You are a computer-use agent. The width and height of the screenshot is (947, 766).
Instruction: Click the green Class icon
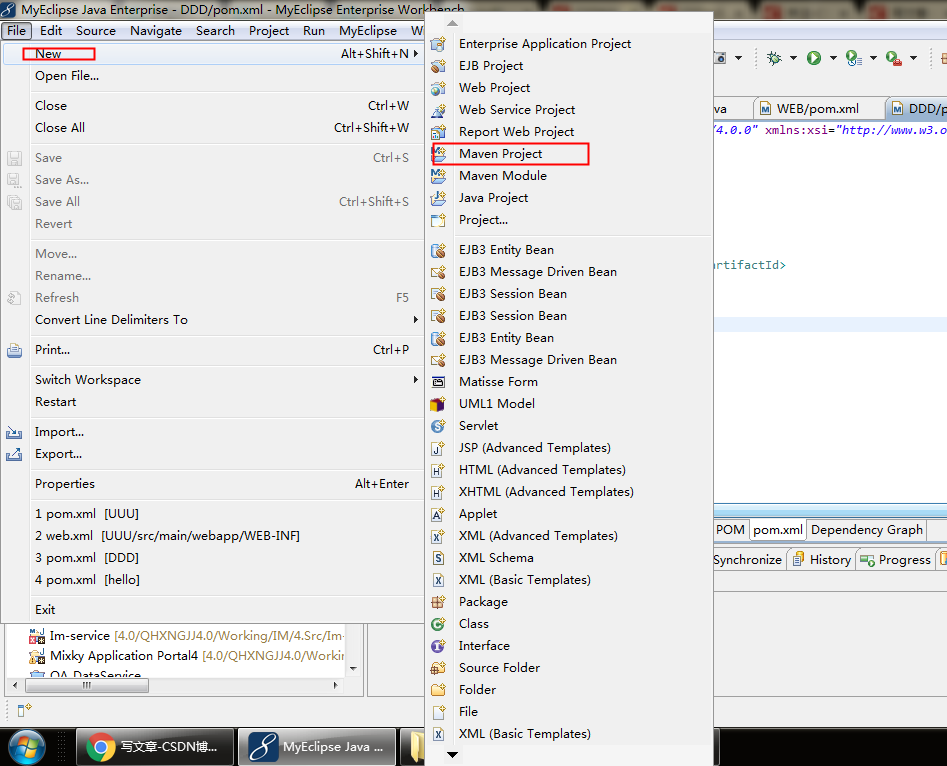click(x=438, y=624)
